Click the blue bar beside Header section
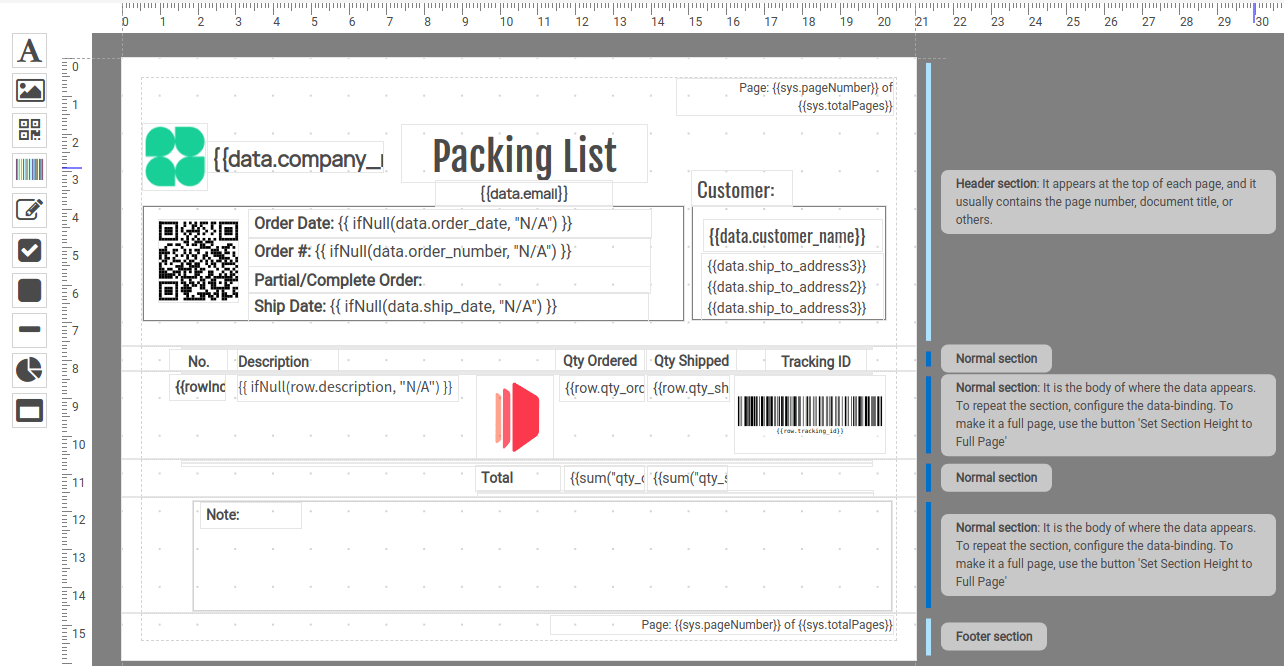The width and height of the screenshot is (1284, 666). (929, 202)
